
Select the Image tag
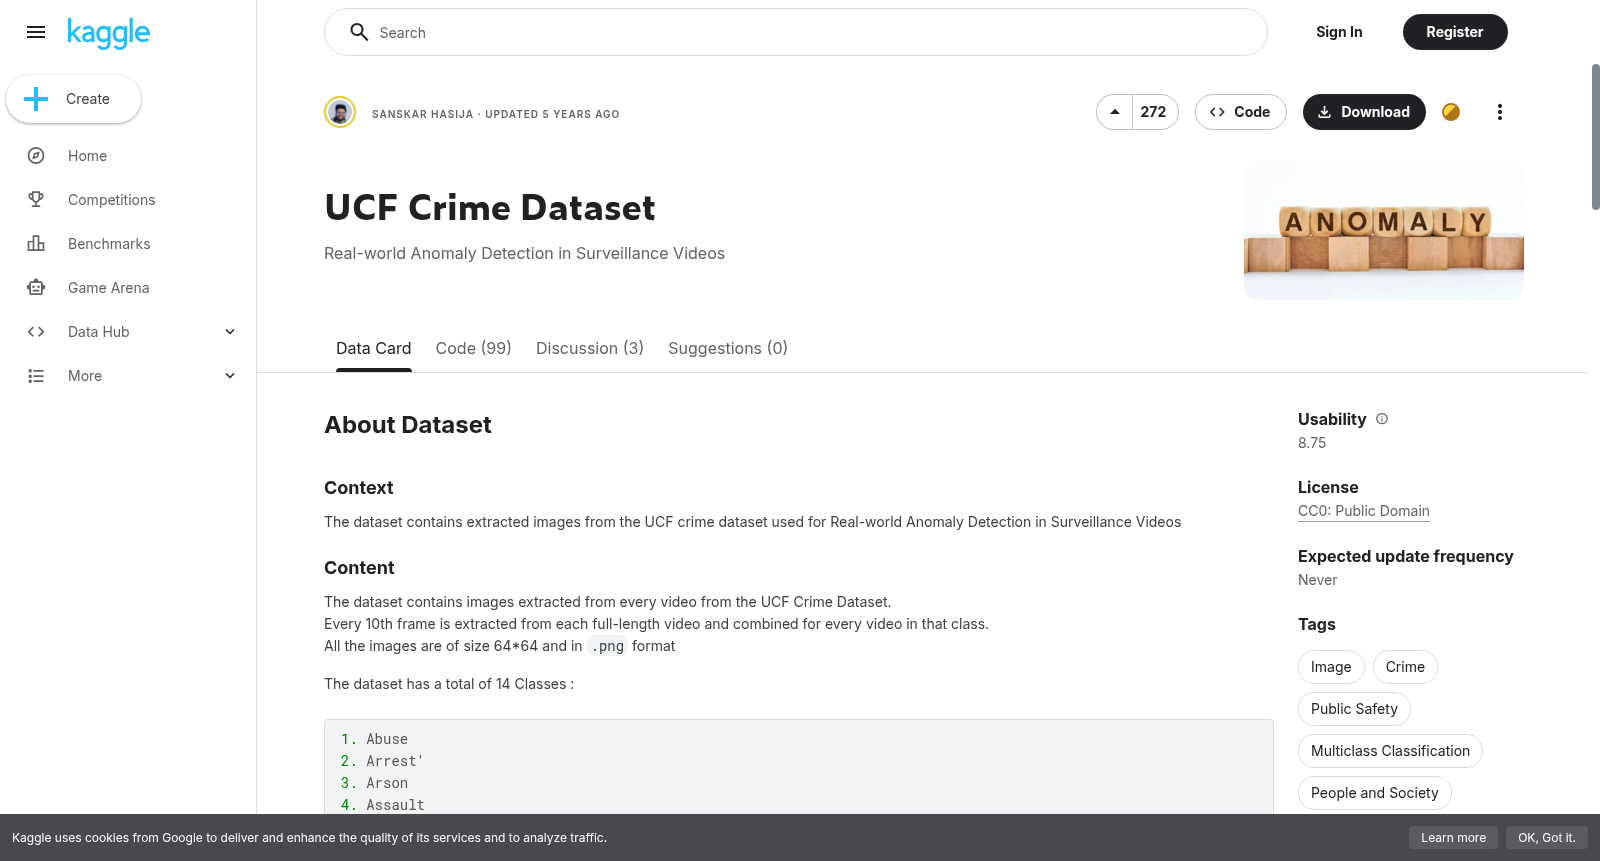(1331, 667)
